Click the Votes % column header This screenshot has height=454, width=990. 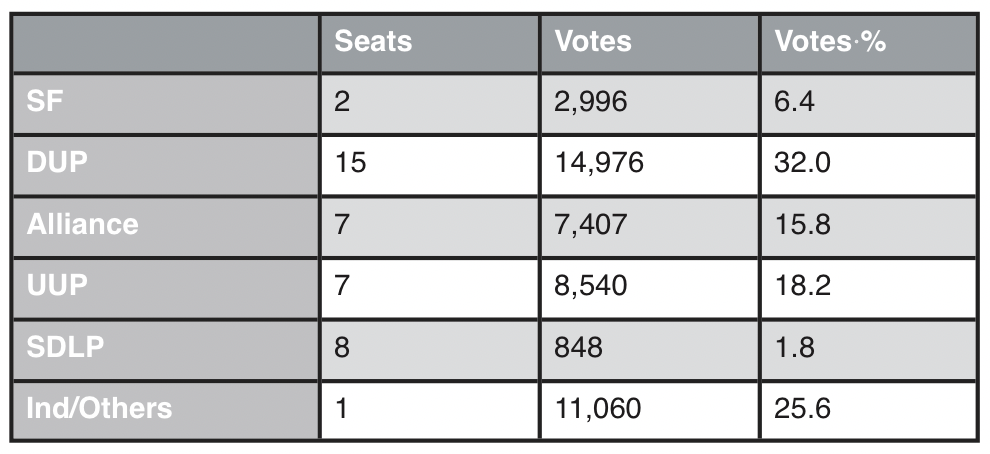point(831,42)
